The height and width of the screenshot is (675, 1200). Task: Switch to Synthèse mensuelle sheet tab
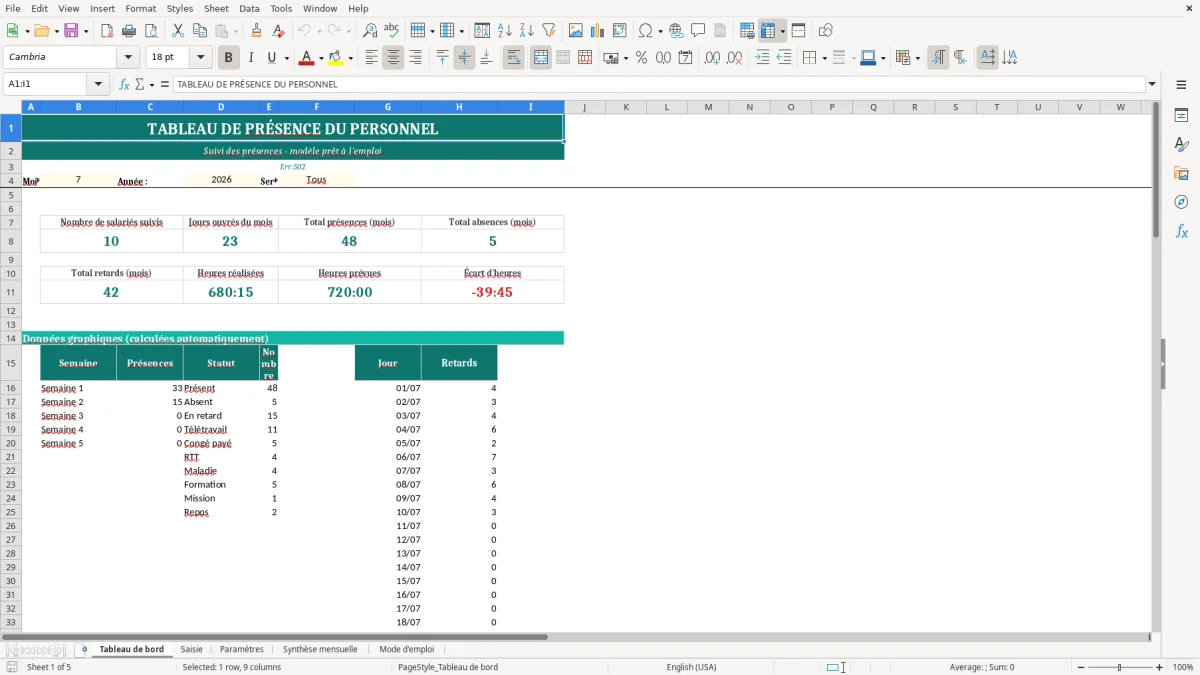click(x=320, y=649)
